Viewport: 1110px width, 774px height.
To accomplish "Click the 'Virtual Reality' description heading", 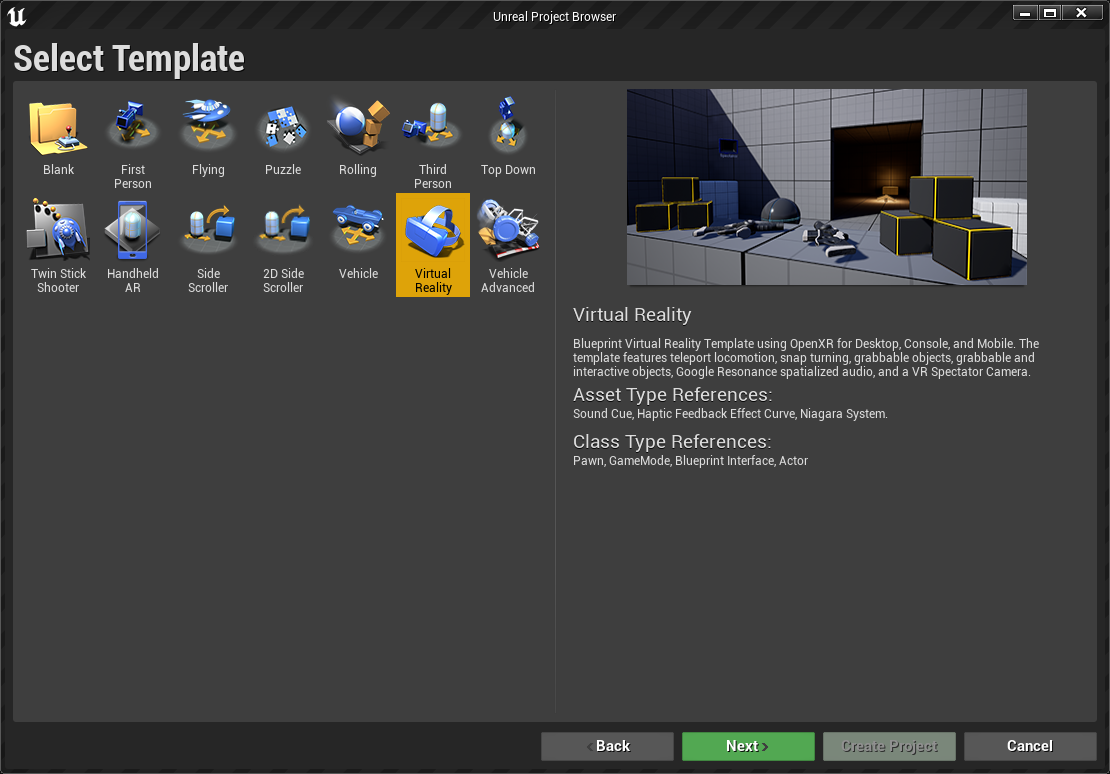I will tap(631, 315).
